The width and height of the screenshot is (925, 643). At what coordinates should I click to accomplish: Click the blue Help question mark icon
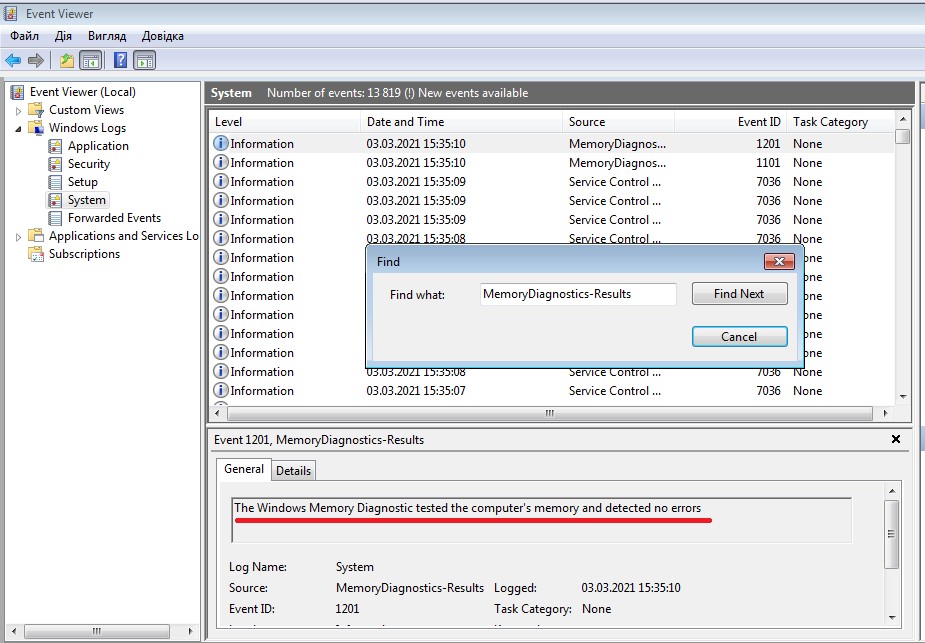click(120, 61)
